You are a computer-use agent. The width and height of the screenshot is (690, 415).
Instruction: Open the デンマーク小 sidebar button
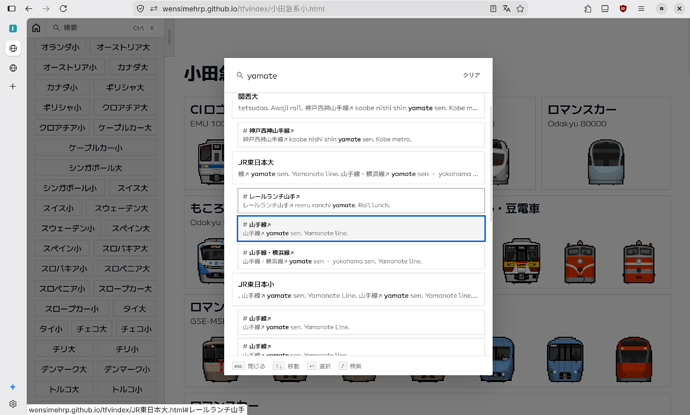point(127,369)
